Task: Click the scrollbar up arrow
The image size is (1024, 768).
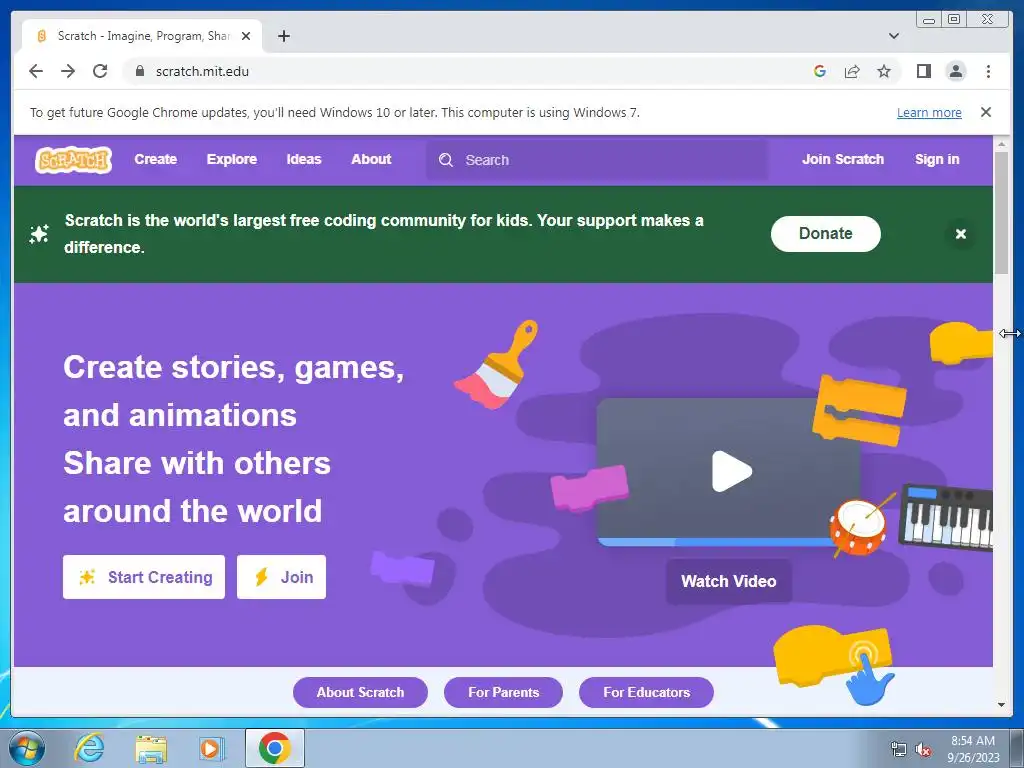Action: (1001, 144)
